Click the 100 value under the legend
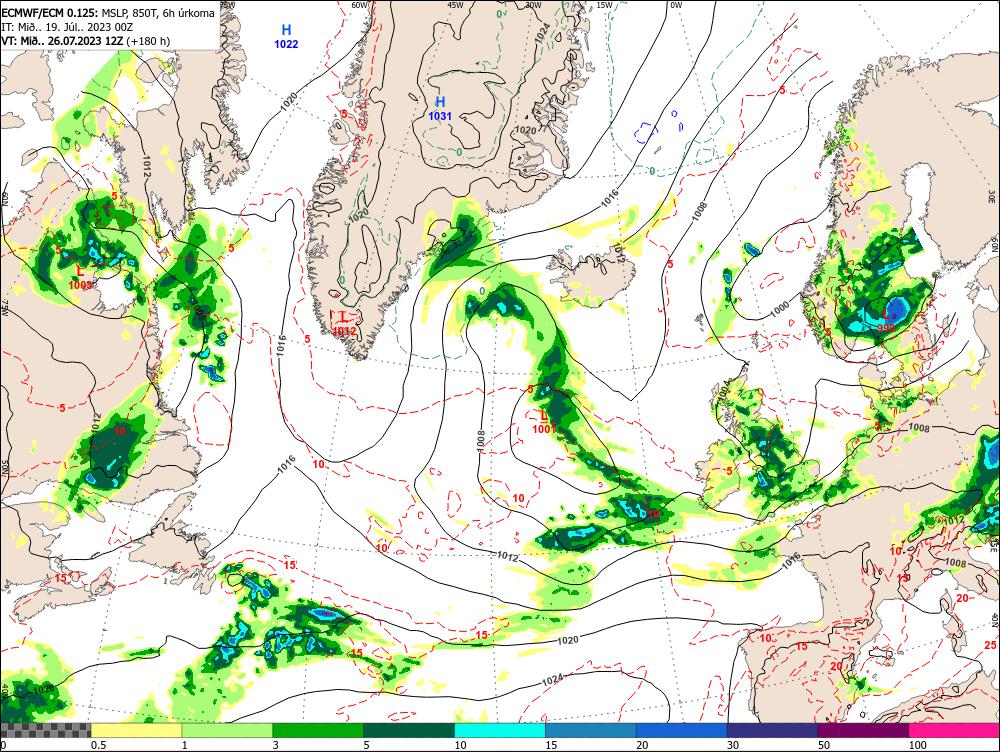 pyautogui.click(x=918, y=745)
